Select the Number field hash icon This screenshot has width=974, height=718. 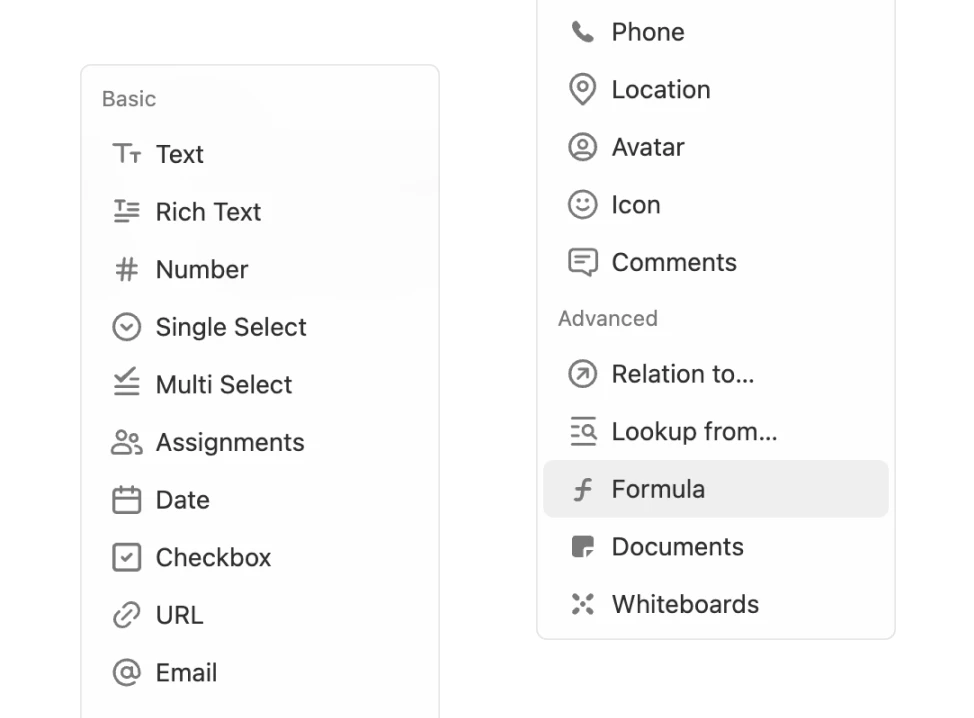click(x=126, y=269)
